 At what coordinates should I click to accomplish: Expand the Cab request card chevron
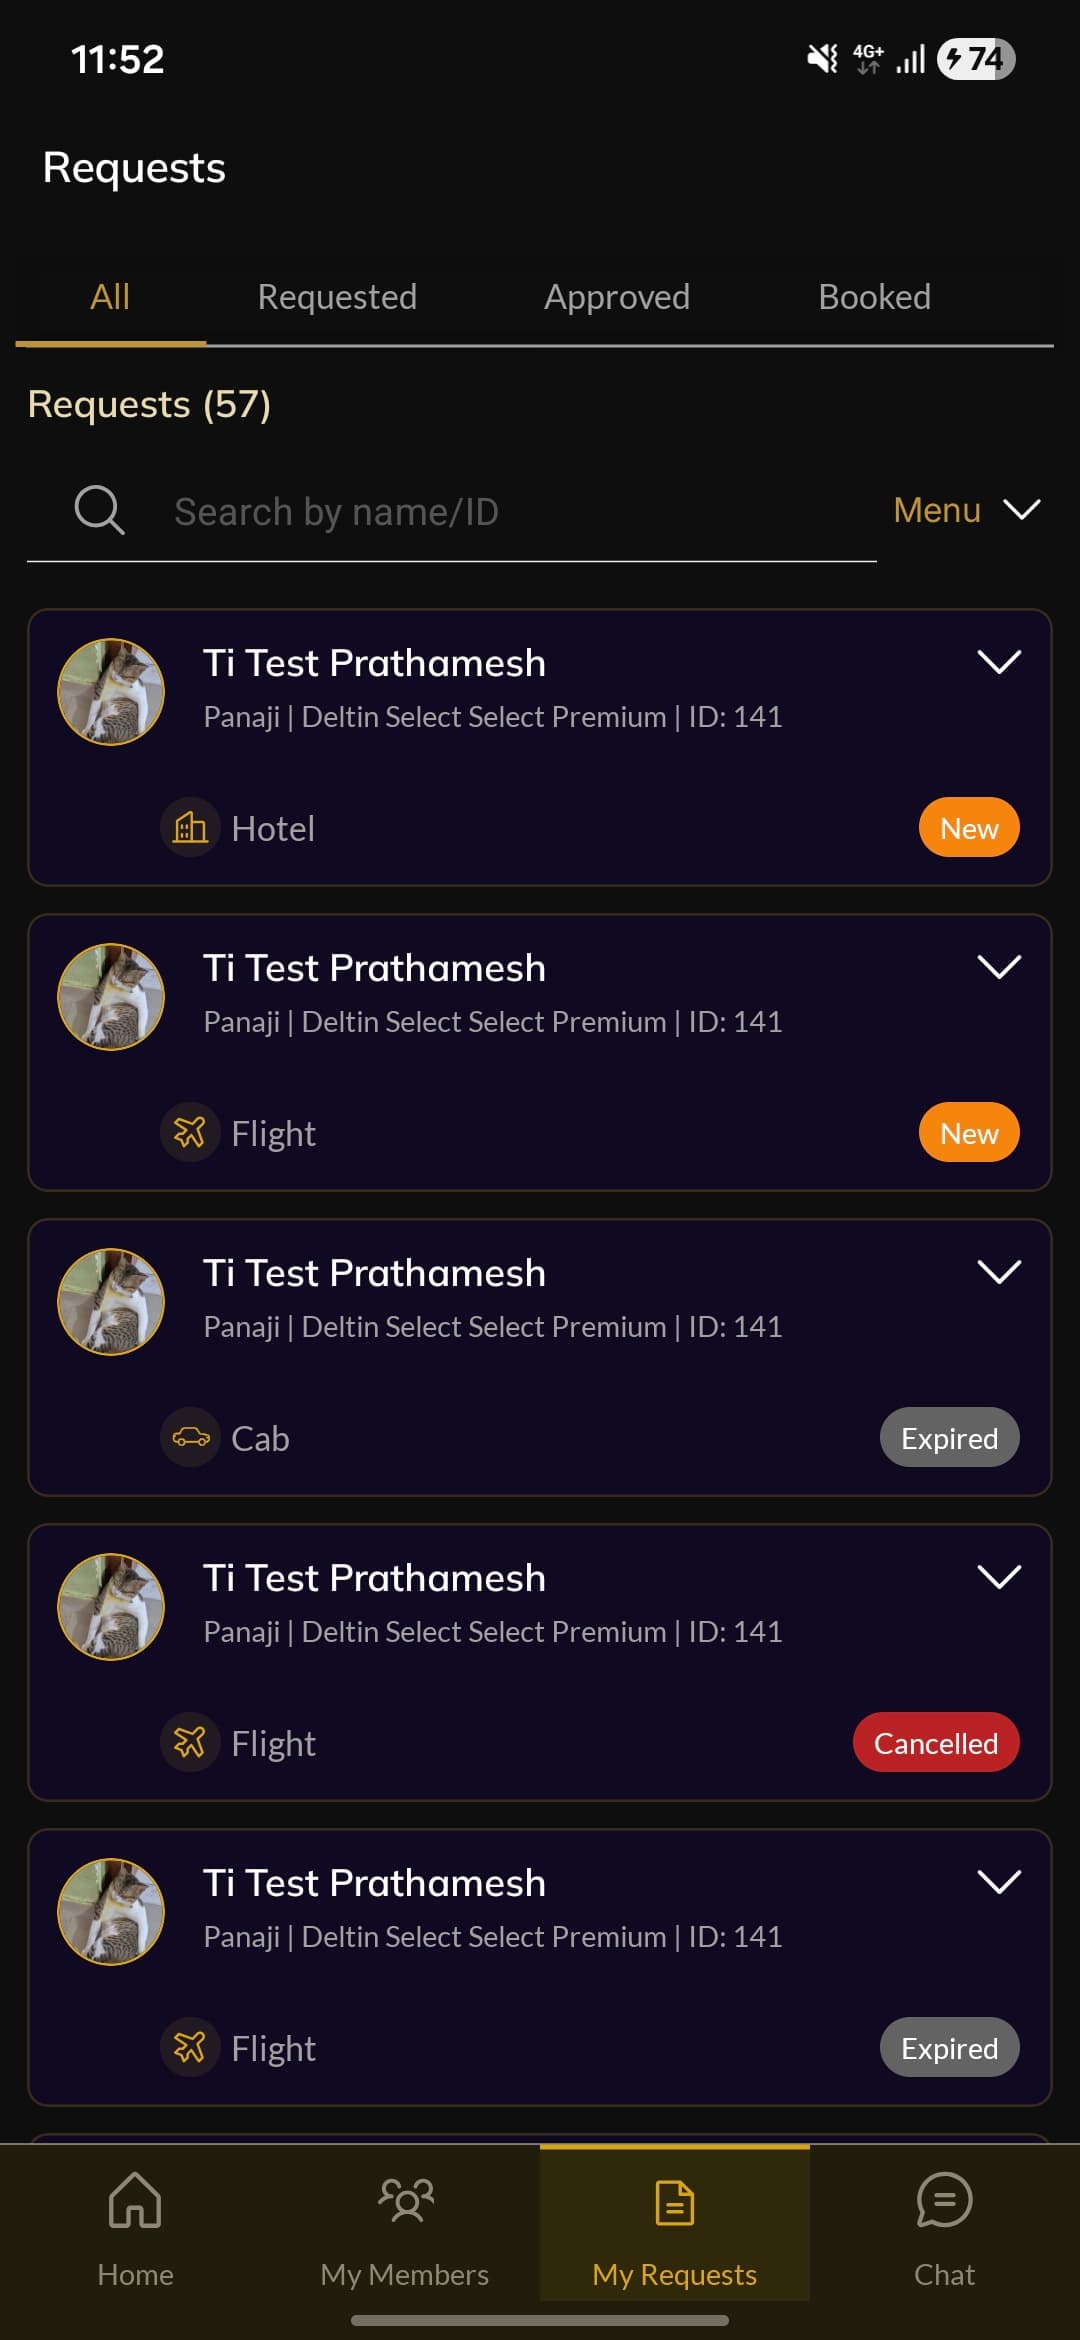pyautogui.click(x=999, y=1272)
